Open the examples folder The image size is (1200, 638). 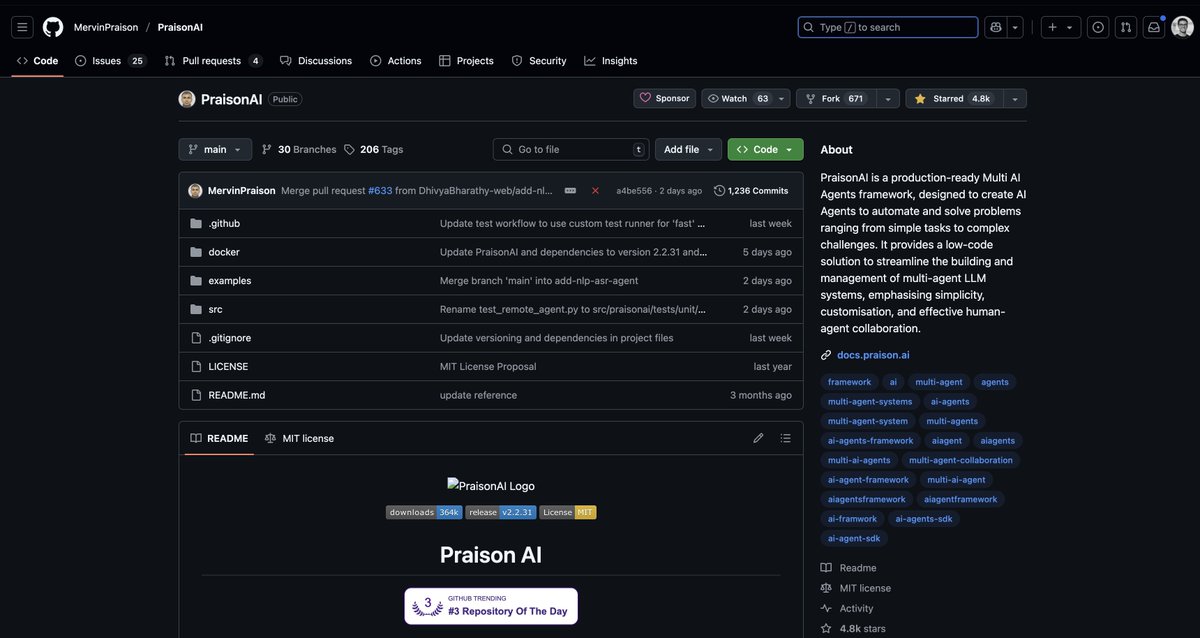pyautogui.click(x=230, y=280)
